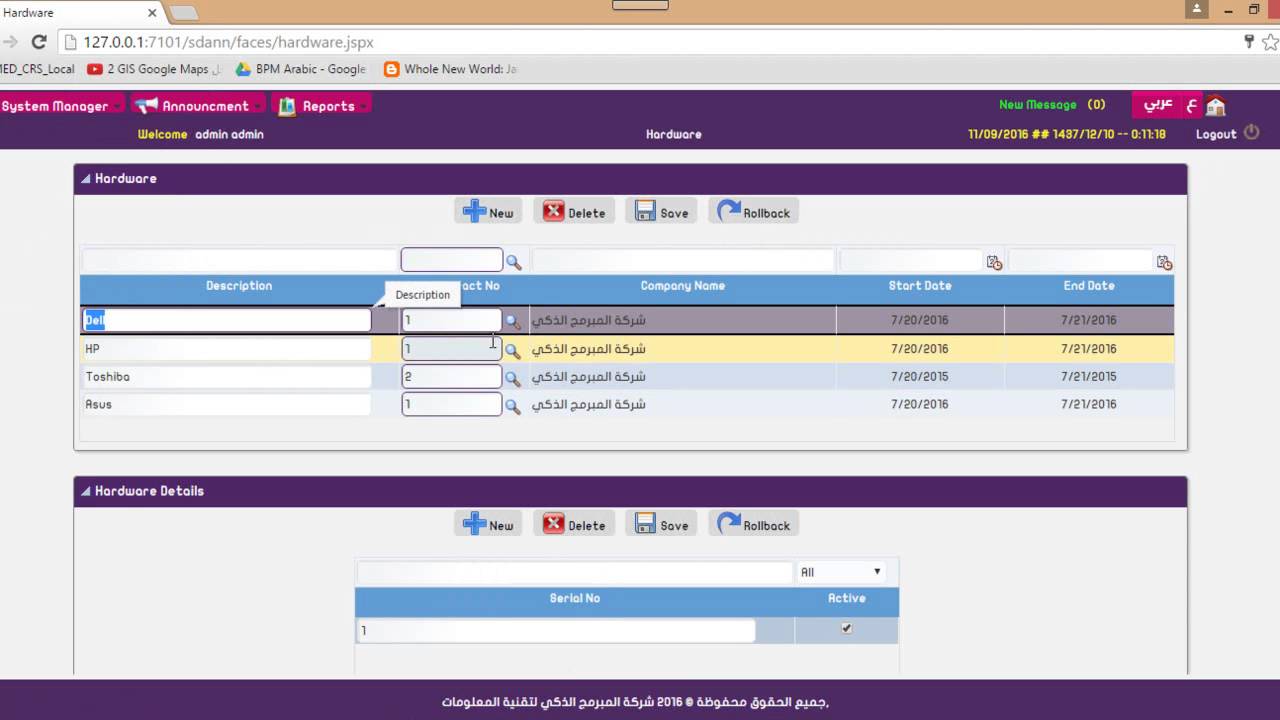Click the Toshiba contract number field showing 2
The width and height of the screenshot is (1280, 720).
451,377
